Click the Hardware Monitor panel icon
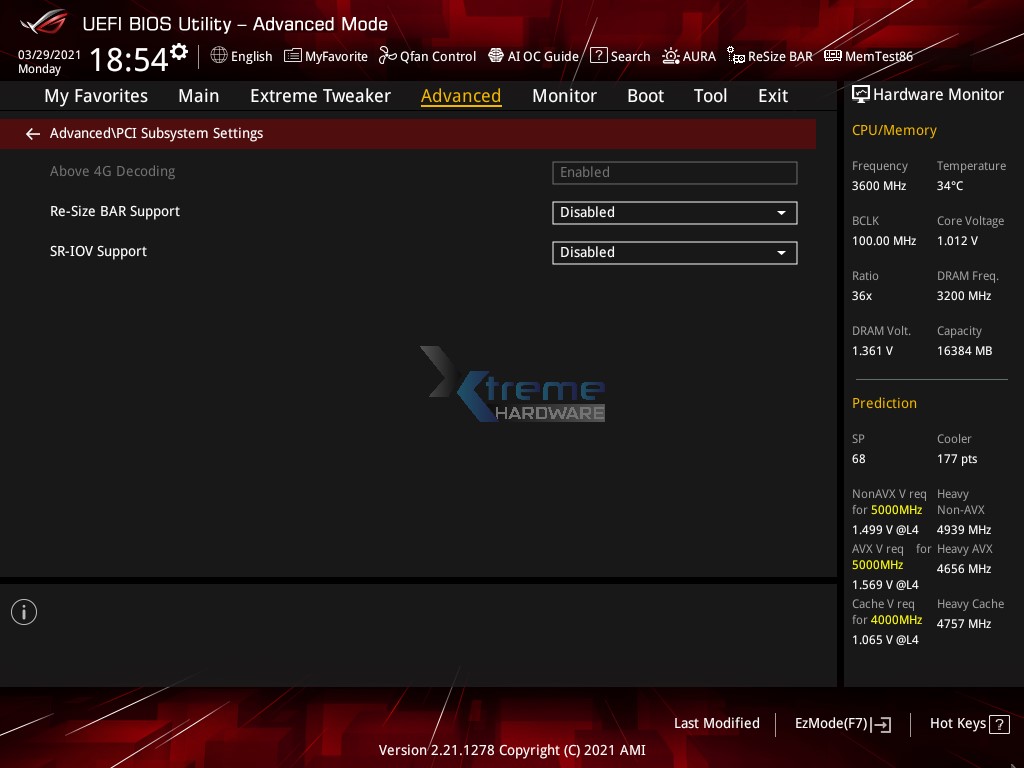The image size is (1024, 768). [861, 94]
